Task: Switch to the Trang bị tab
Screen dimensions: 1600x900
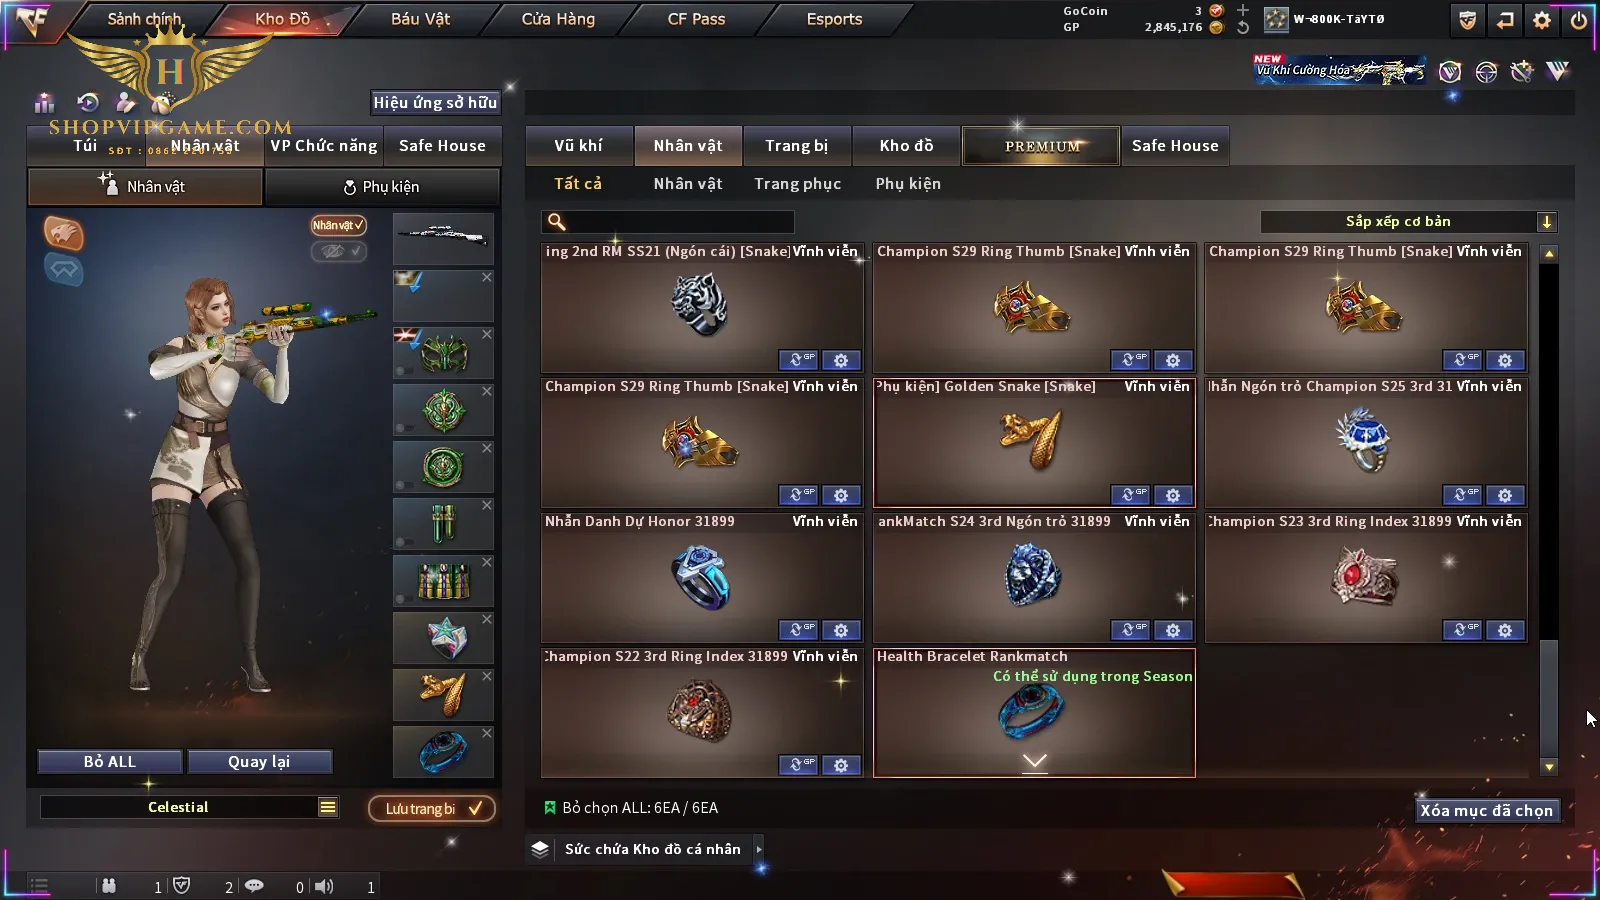Action: click(x=797, y=146)
